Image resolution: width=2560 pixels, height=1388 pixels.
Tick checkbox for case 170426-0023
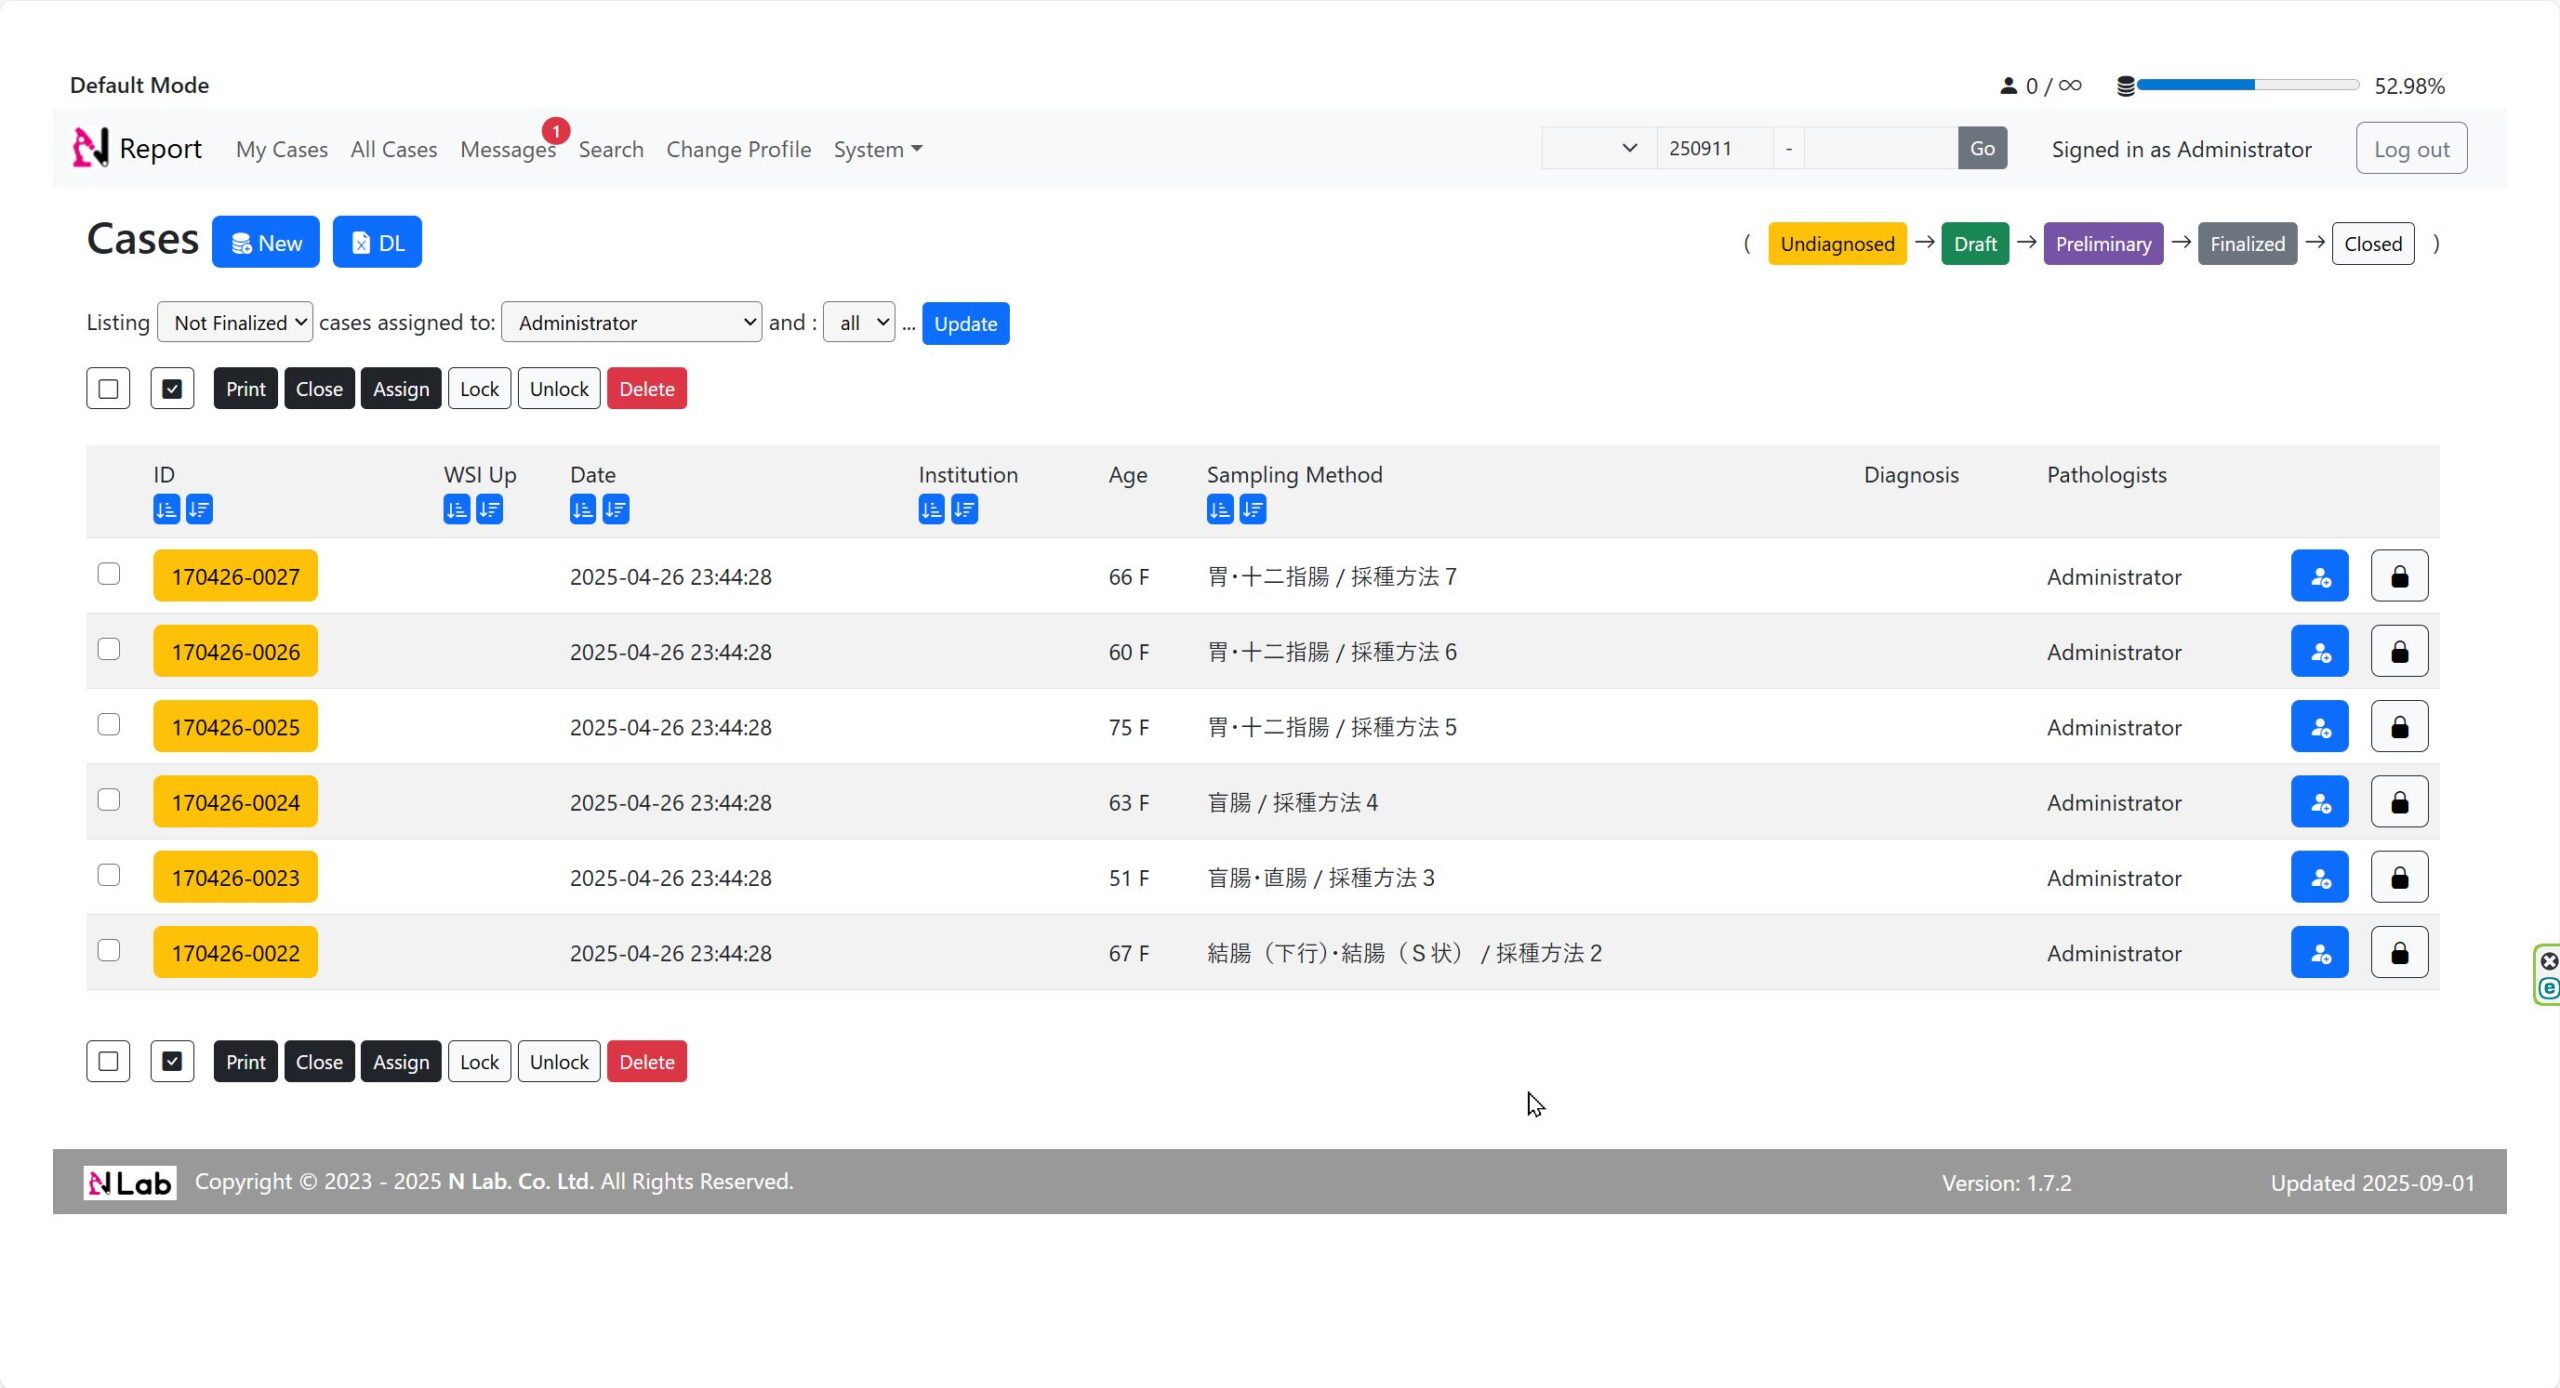coord(109,875)
